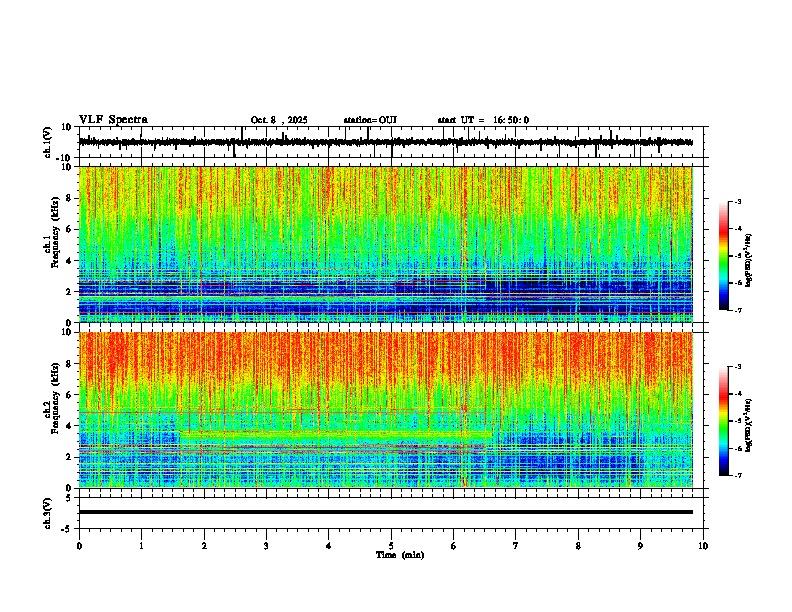Click the ch.1 color bar's log(PSD) unit label
The height and width of the screenshot is (612, 792).
(x=749, y=260)
